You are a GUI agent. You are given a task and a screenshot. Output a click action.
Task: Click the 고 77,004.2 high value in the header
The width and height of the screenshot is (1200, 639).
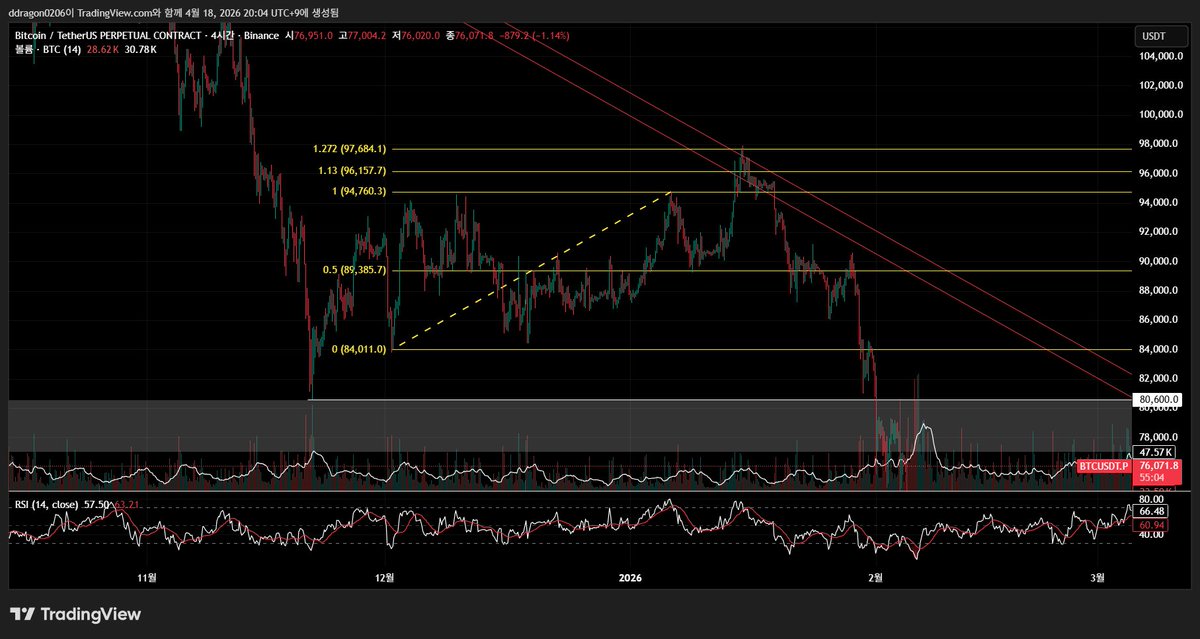(x=362, y=35)
